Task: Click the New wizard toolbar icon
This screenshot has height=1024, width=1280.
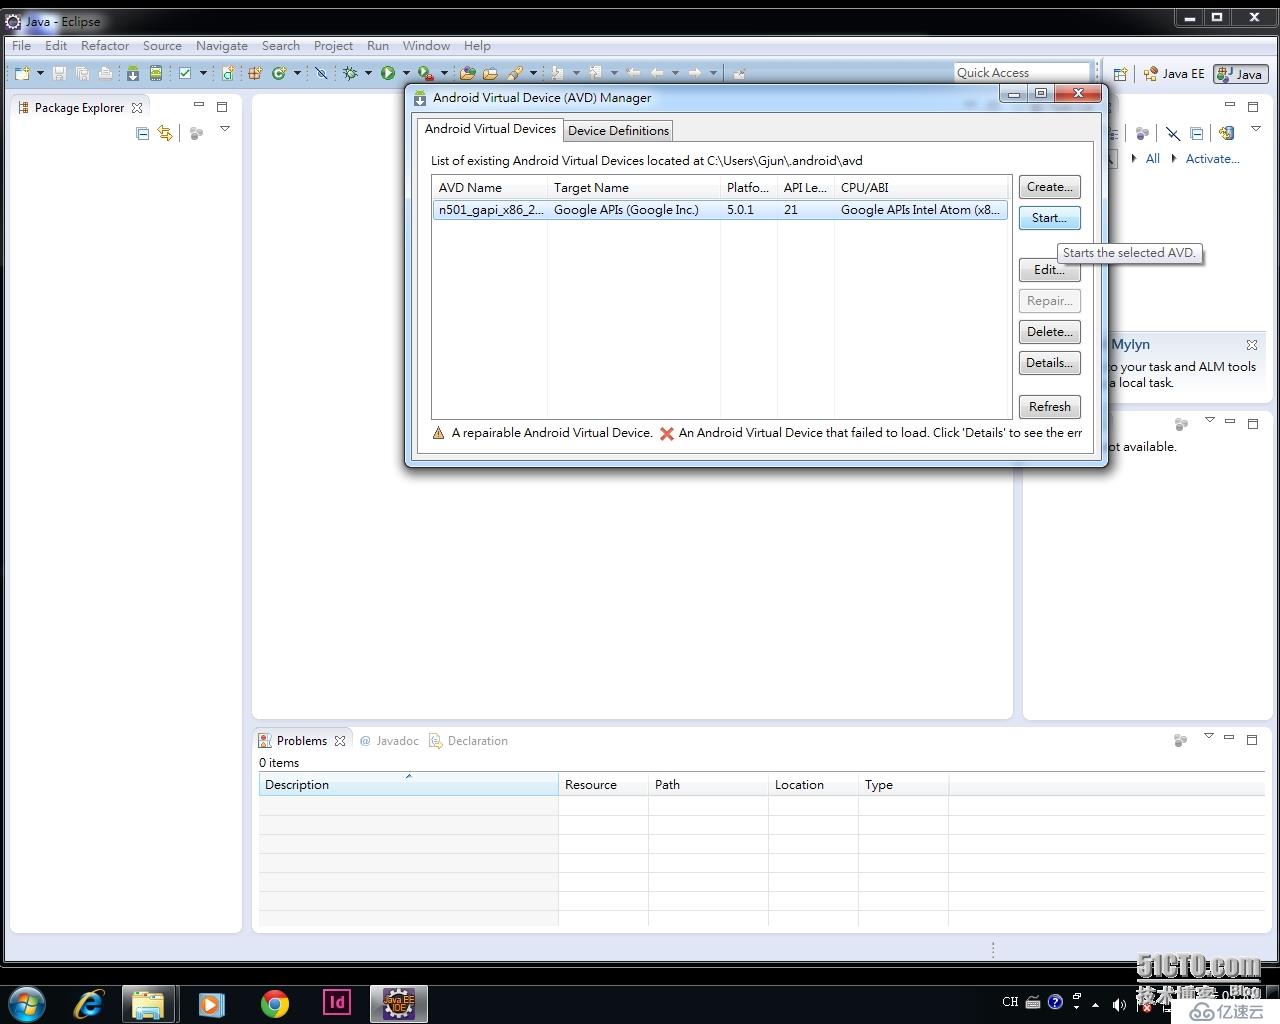Action: 22,73
